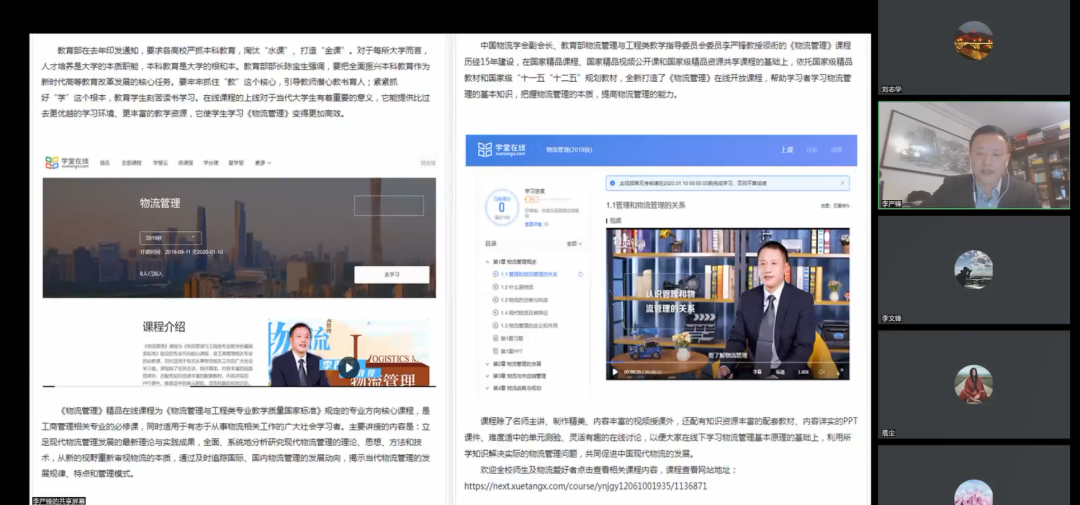Click the flower avatar in the bottom participant tile

coord(973,492)
